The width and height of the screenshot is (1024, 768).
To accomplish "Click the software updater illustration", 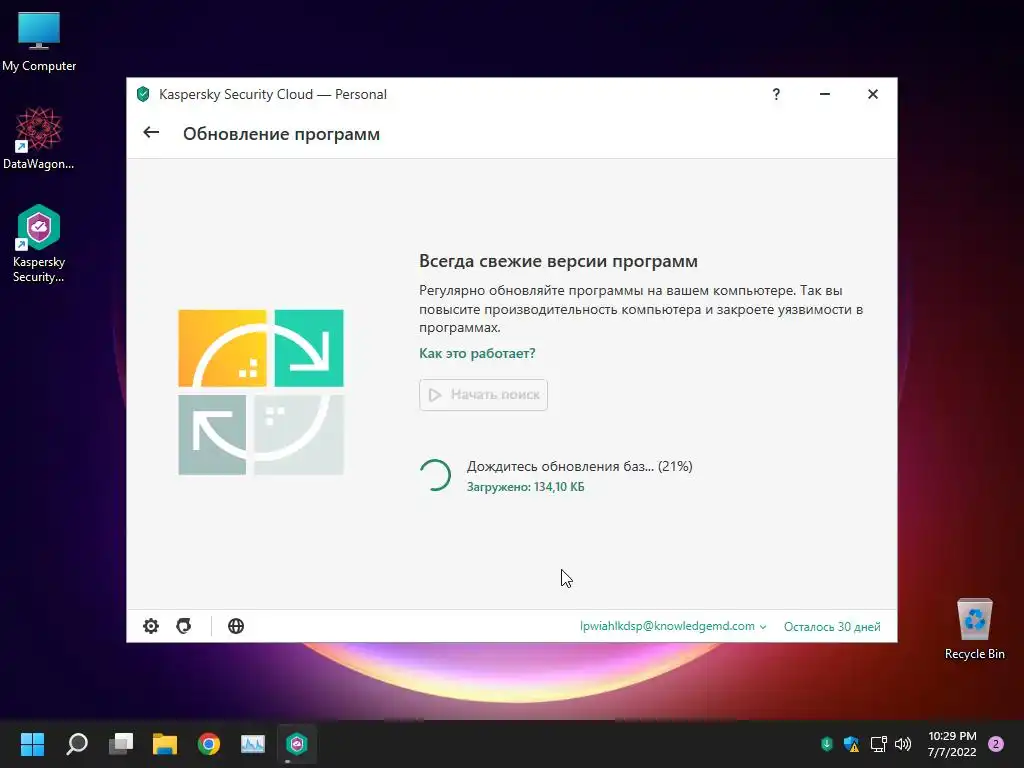I will click(261, 392).
